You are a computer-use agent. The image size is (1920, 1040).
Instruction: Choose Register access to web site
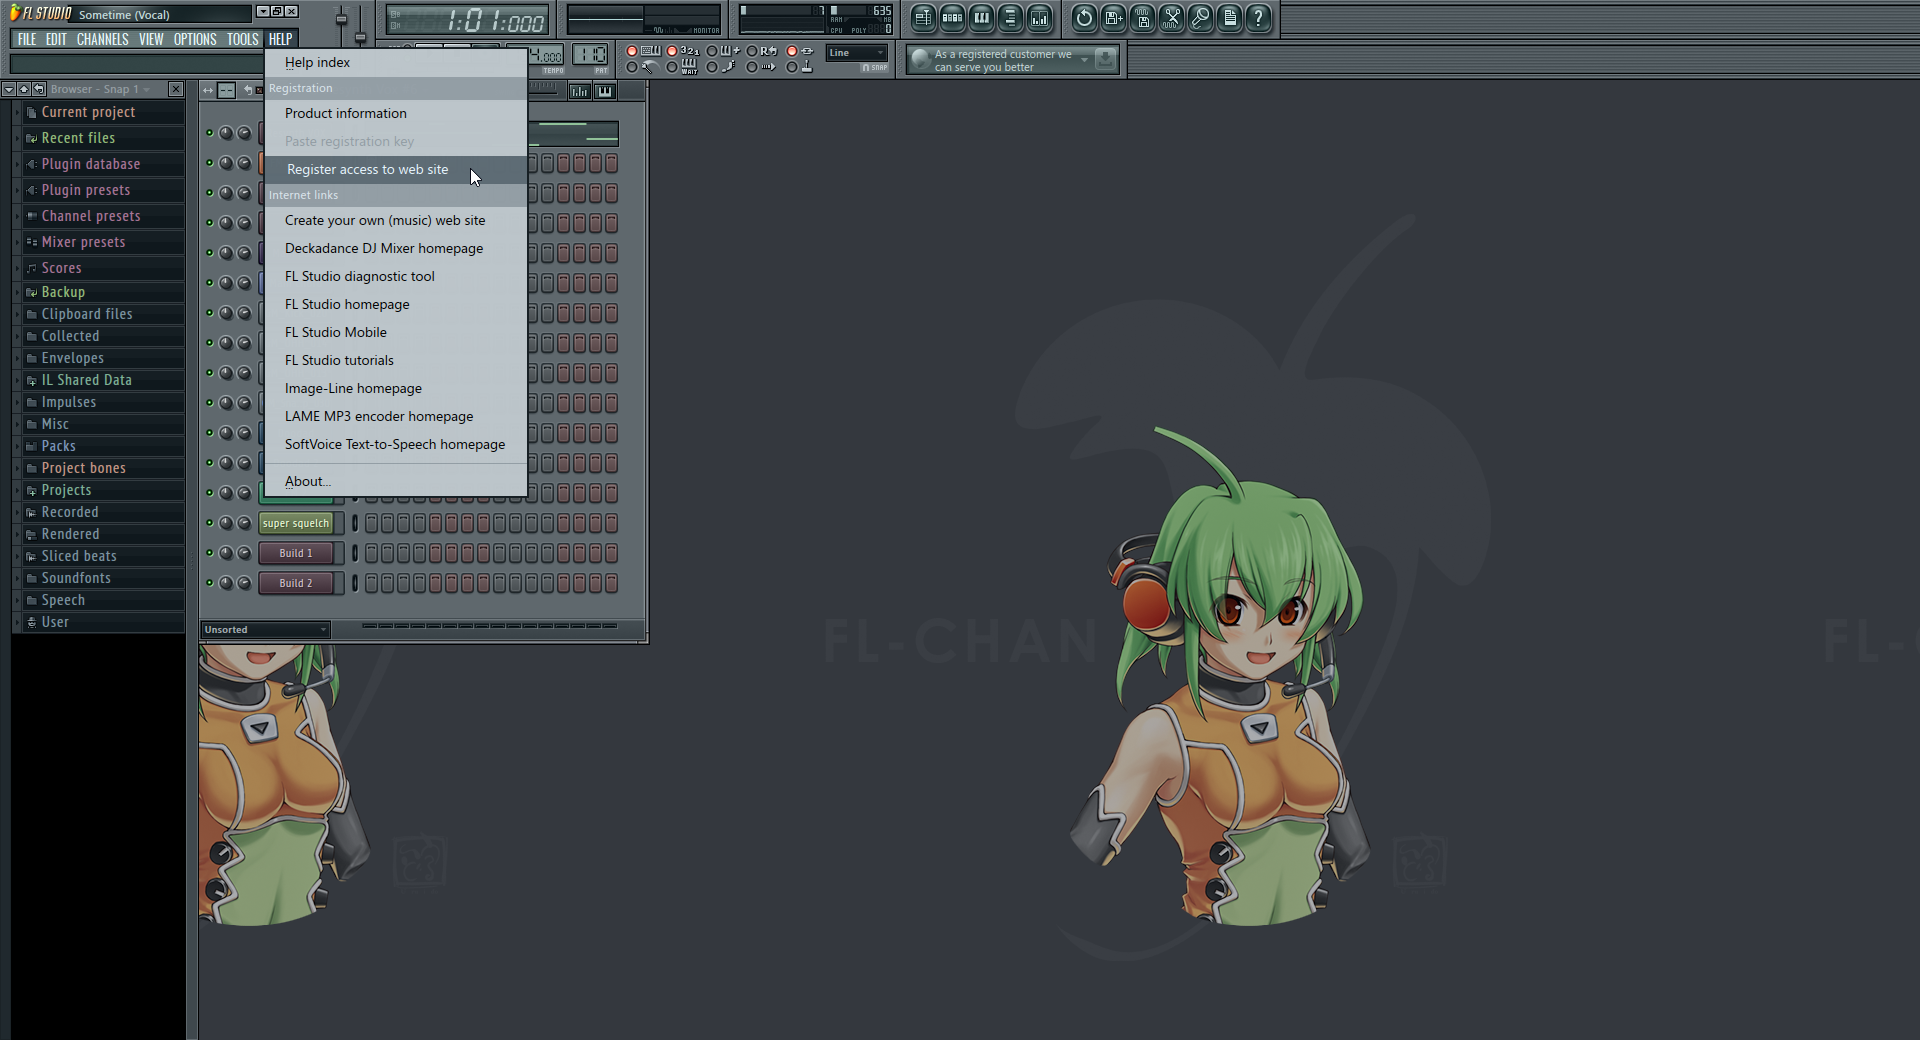click(x=396, y=169)
